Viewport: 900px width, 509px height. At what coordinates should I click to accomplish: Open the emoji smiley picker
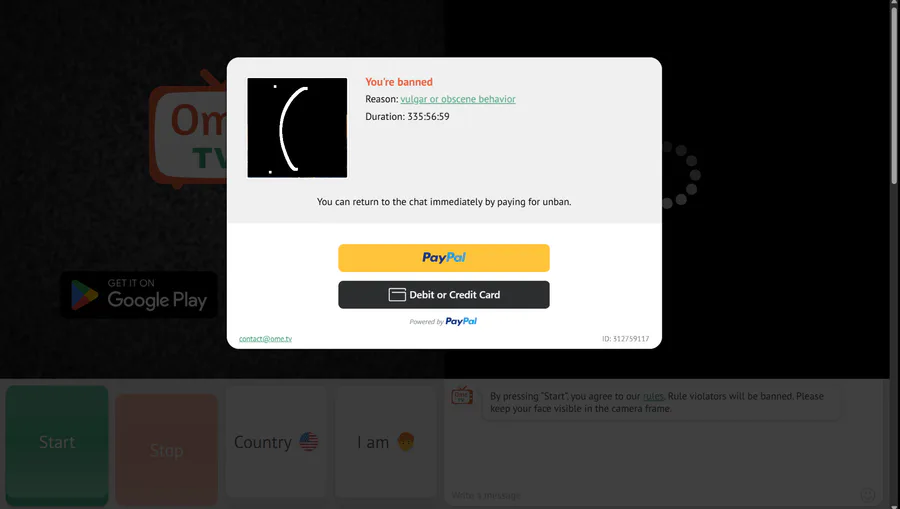pyautogui.click(x=868, y=495)
